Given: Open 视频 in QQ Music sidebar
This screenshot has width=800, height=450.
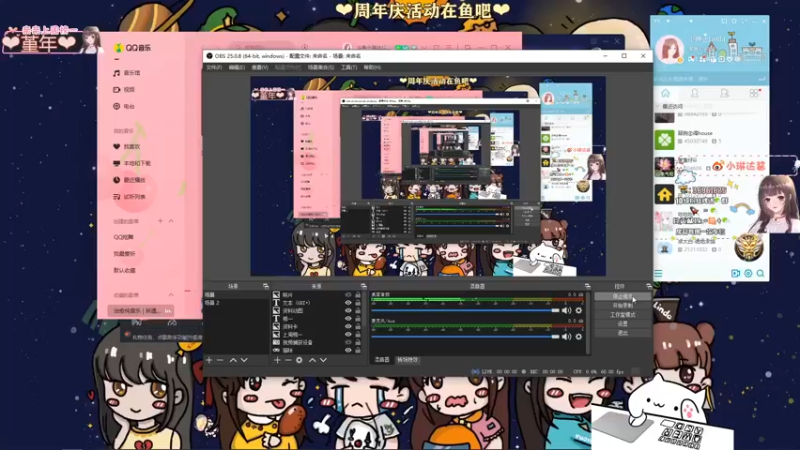Looking at the screenshot, I should (x=124, y=90).
